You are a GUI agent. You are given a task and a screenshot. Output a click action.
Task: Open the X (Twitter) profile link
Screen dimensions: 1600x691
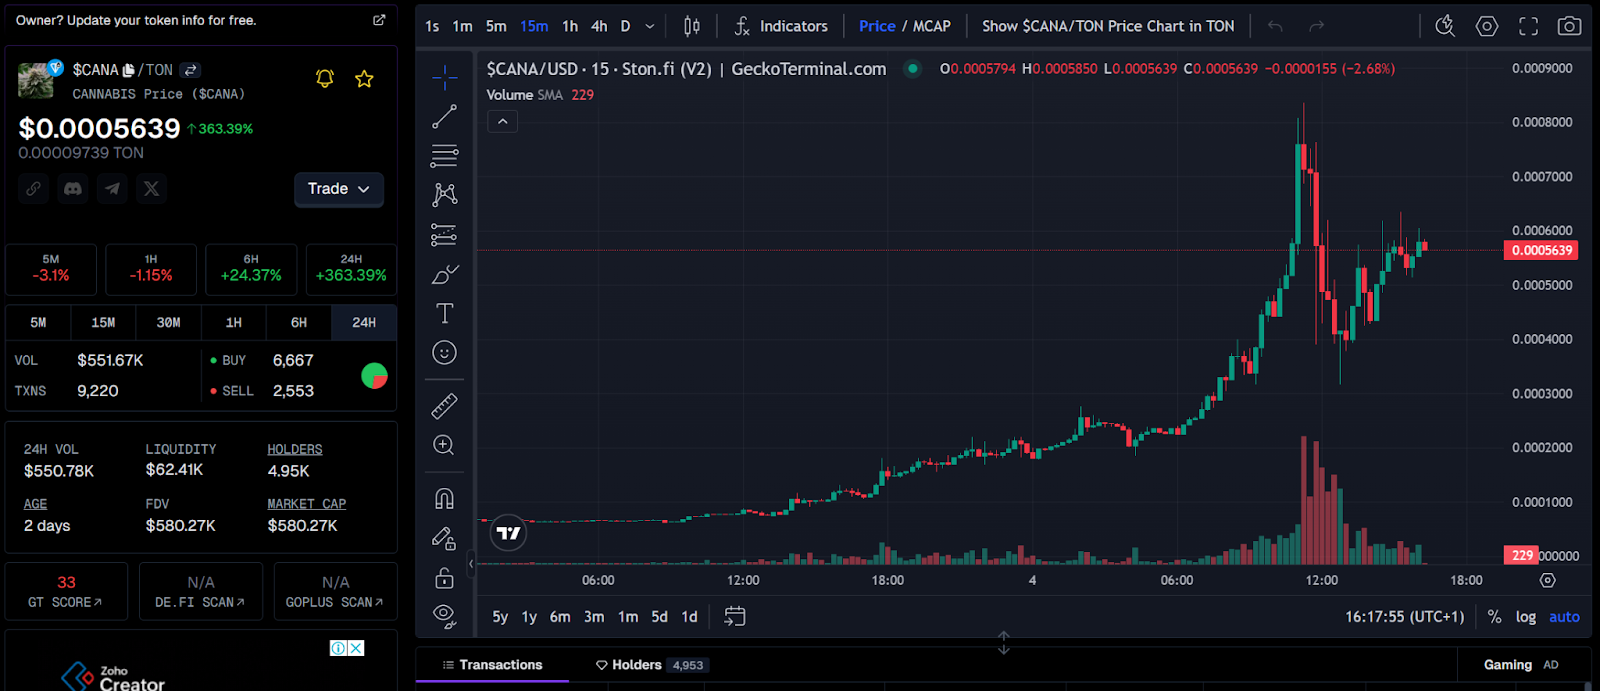[151, 188]
